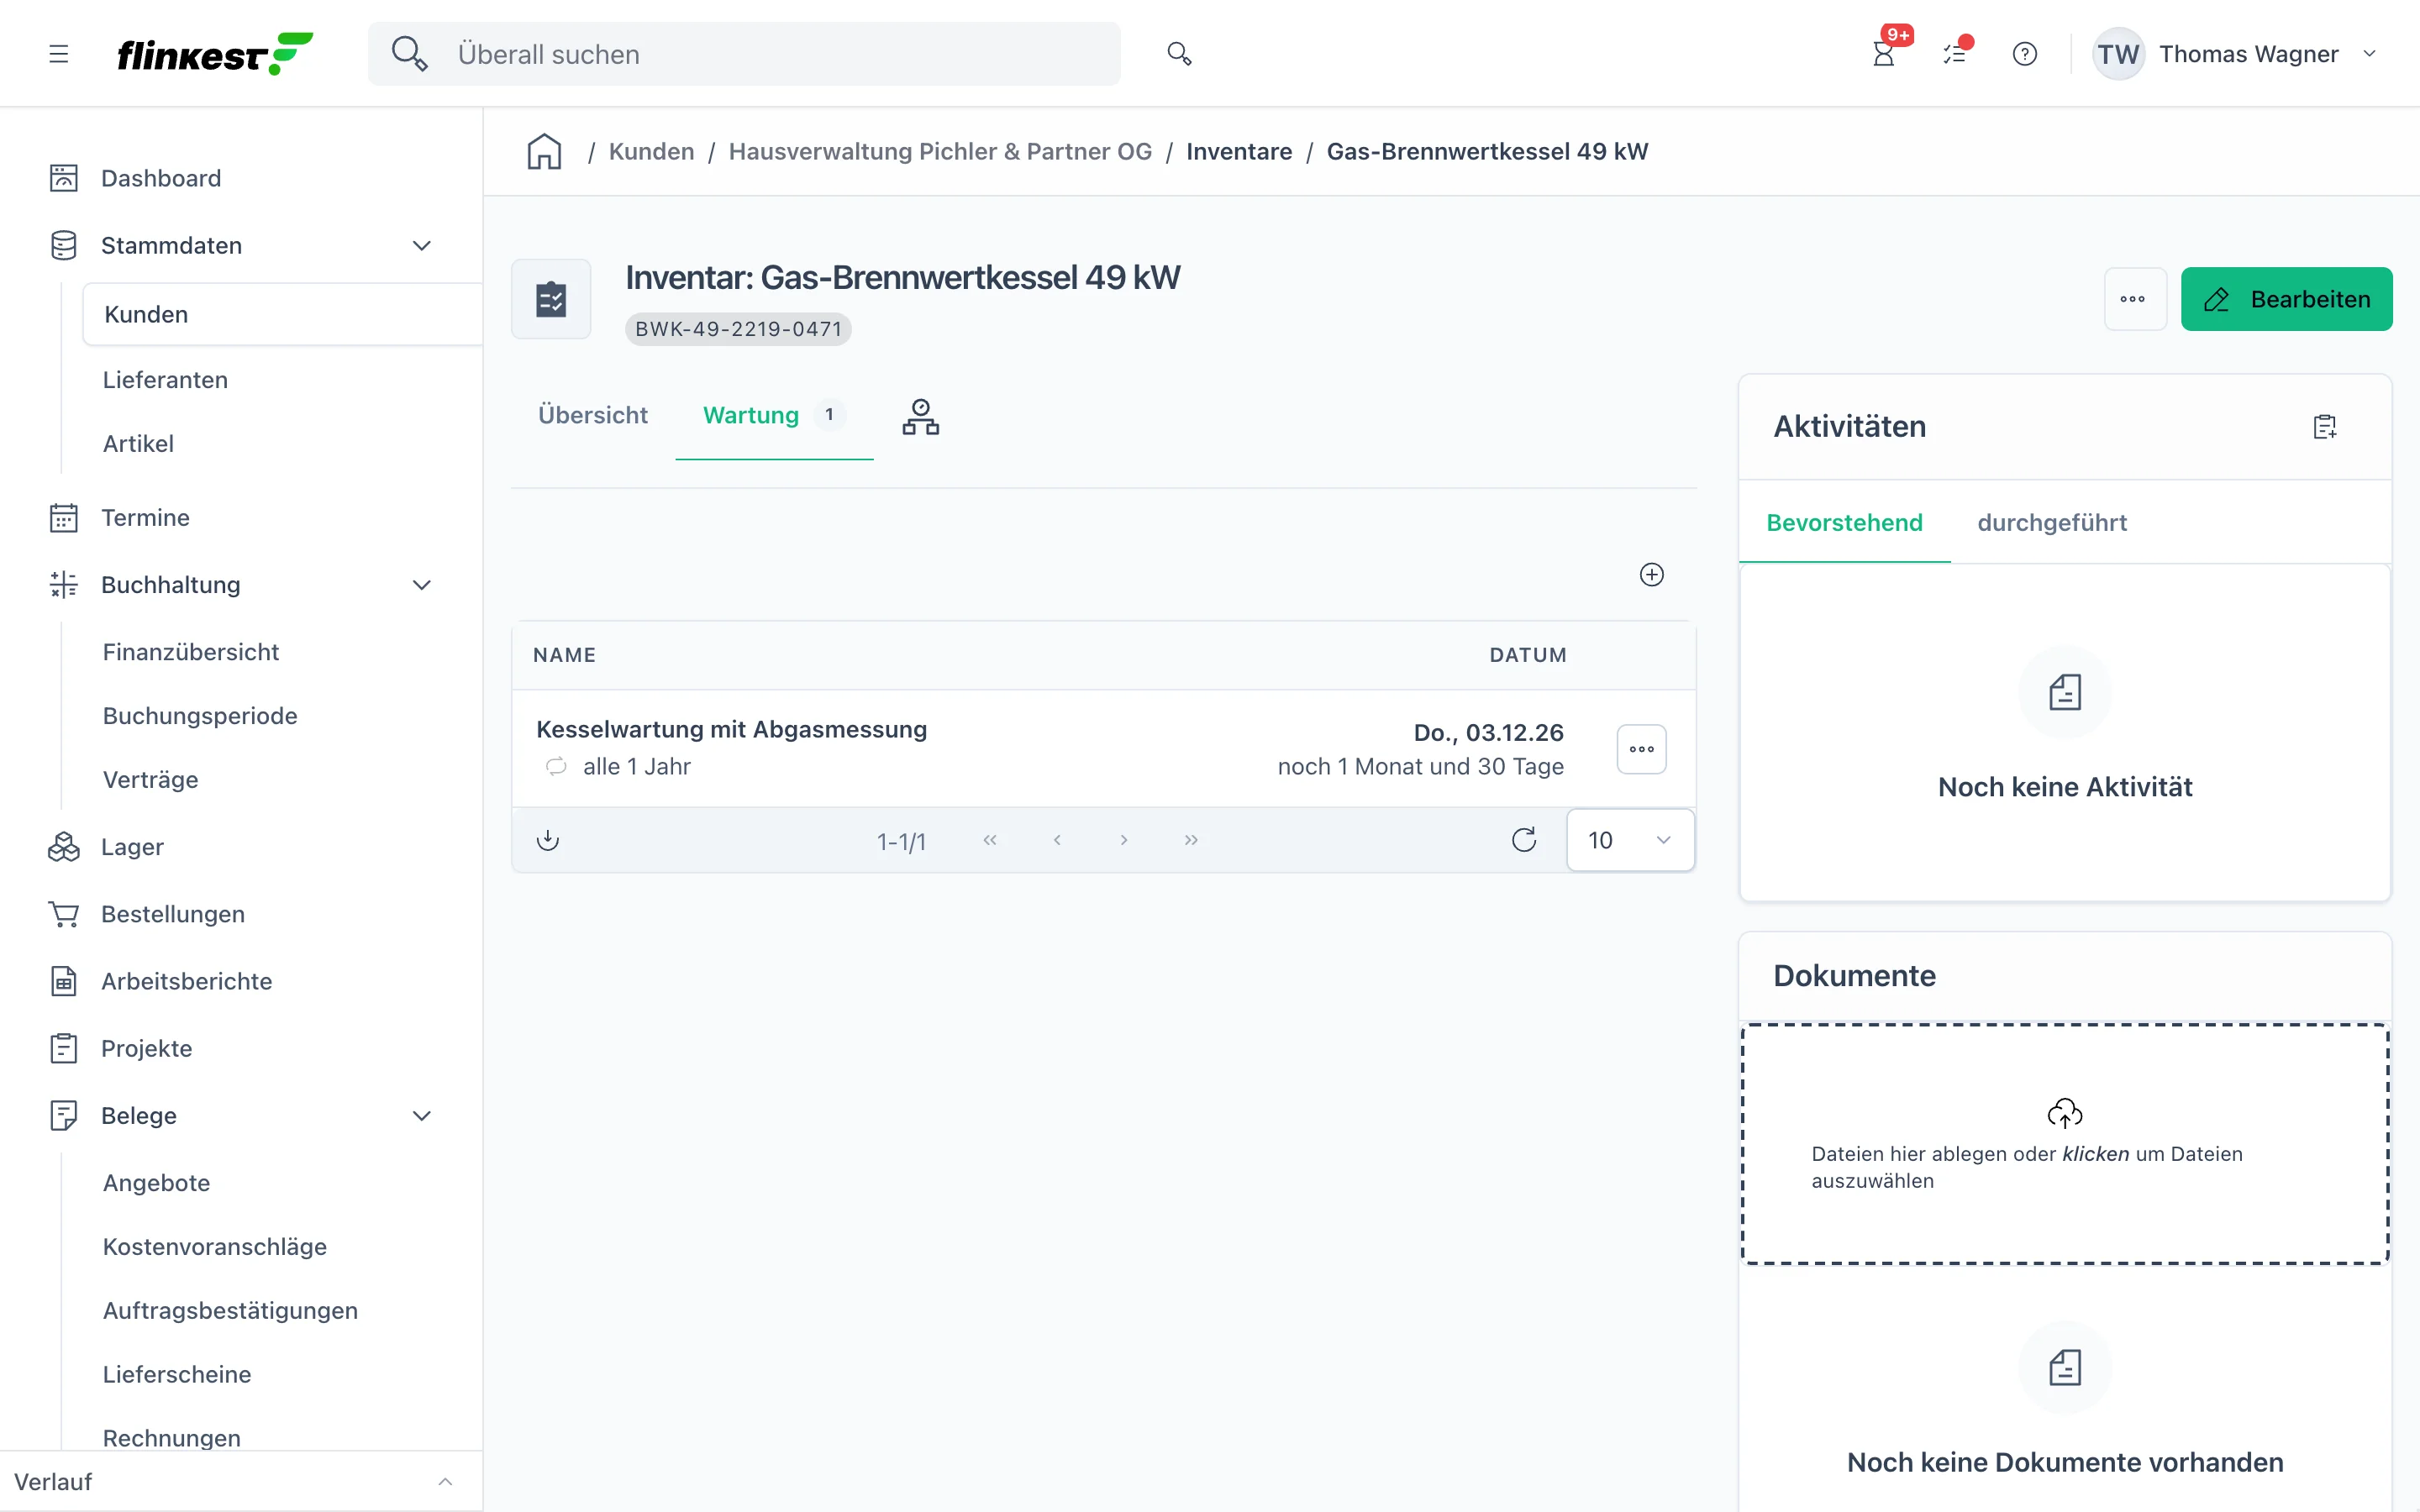Click the upload cloud icon in Dokumente
Viewport: 2420px width, 1512px height.
coord(2065,1113)
